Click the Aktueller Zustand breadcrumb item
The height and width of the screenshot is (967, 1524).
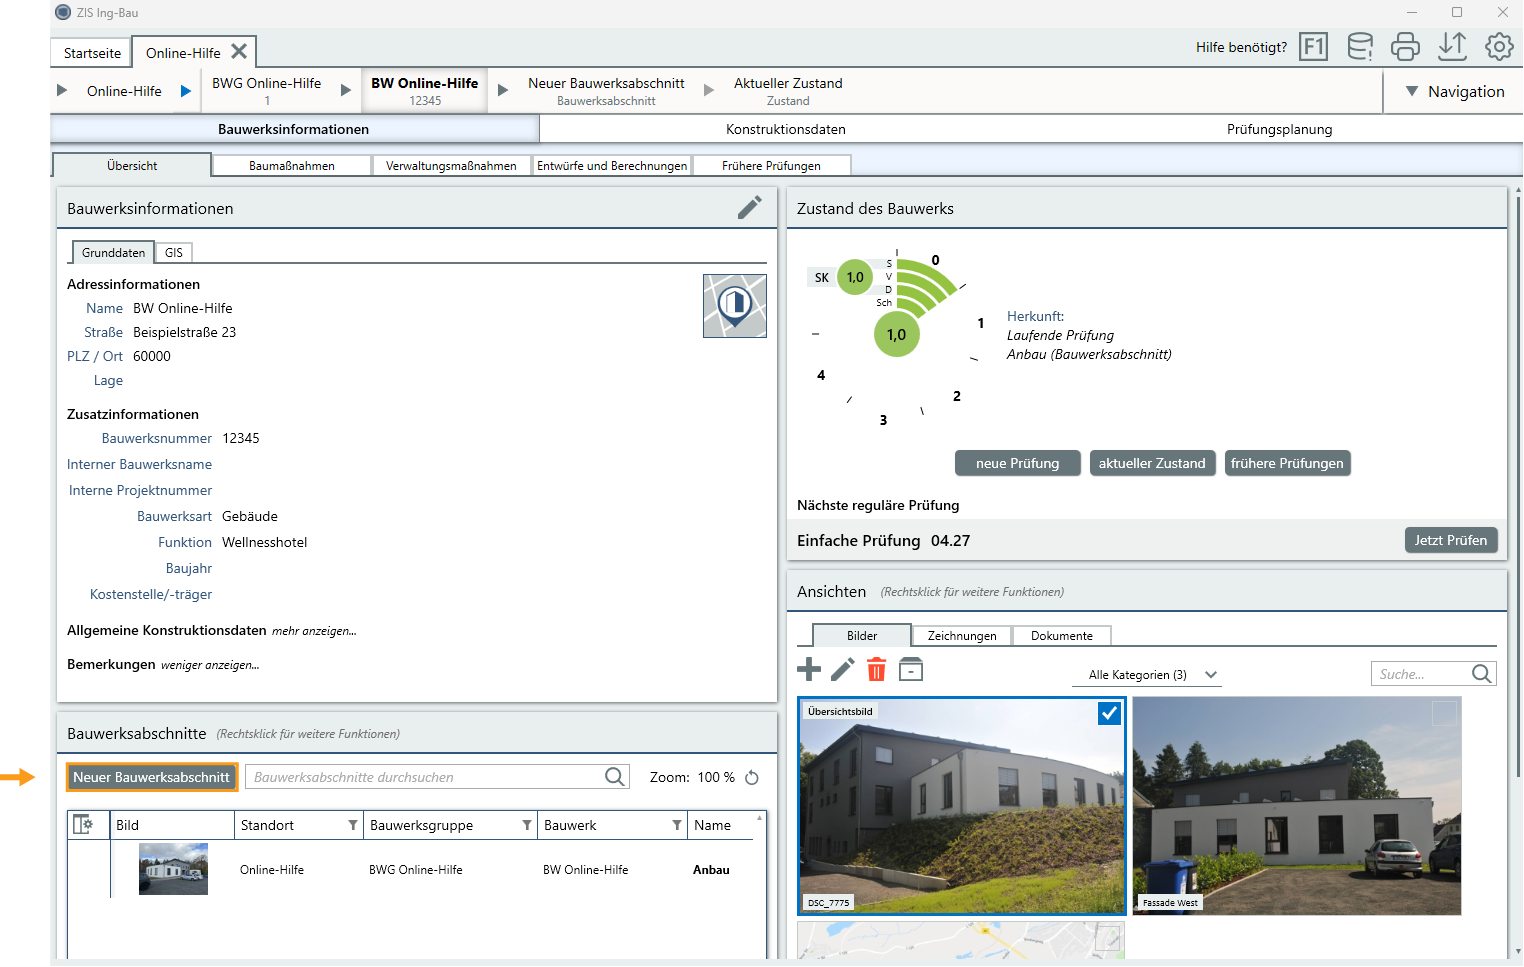pos(788,91)
